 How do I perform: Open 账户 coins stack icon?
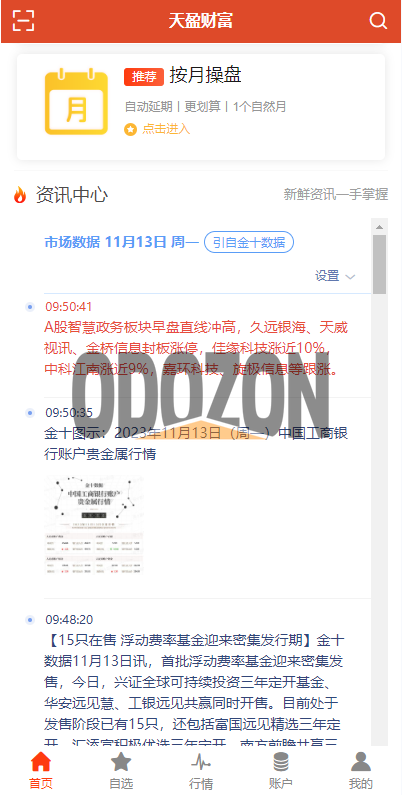[x=281, y=762]
